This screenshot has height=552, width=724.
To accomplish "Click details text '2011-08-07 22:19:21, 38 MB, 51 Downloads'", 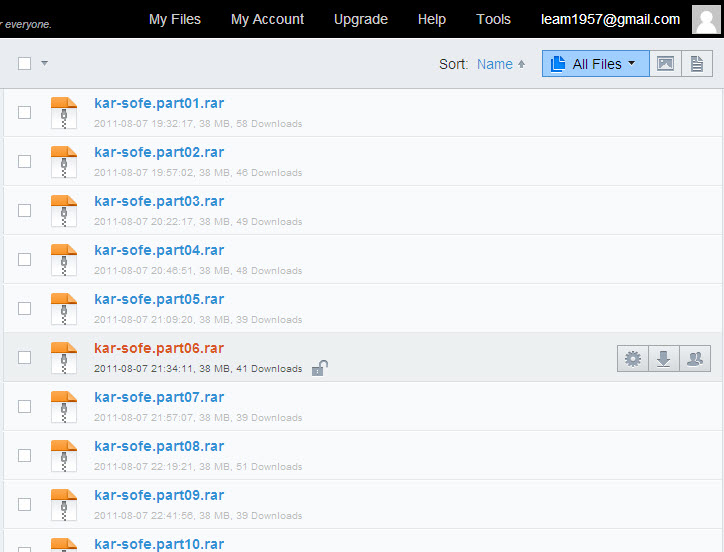I will (x=198, y=467).
